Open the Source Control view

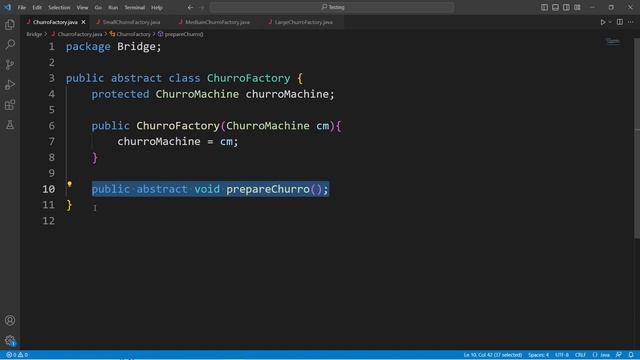[10, 64]
